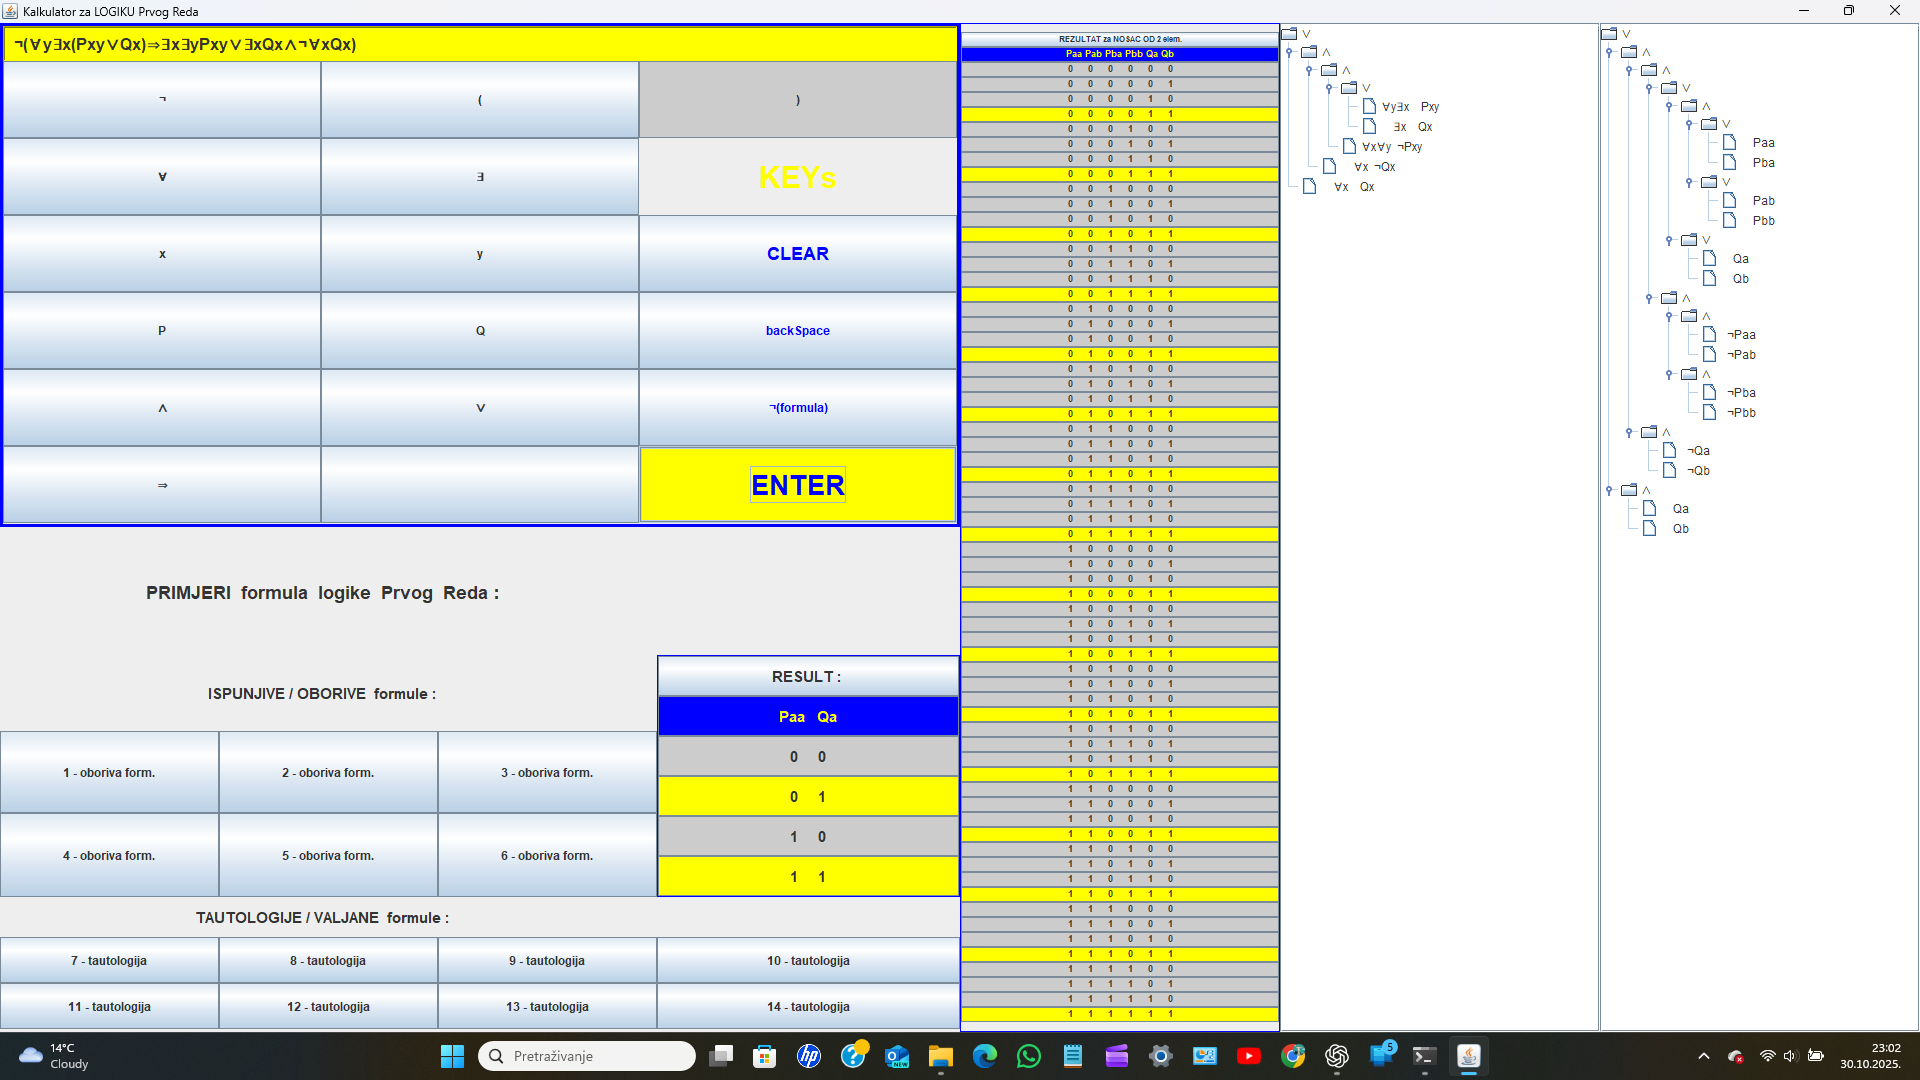
Task: Open WhatsApp from the taskbar
Action: pos(1028,1056)
